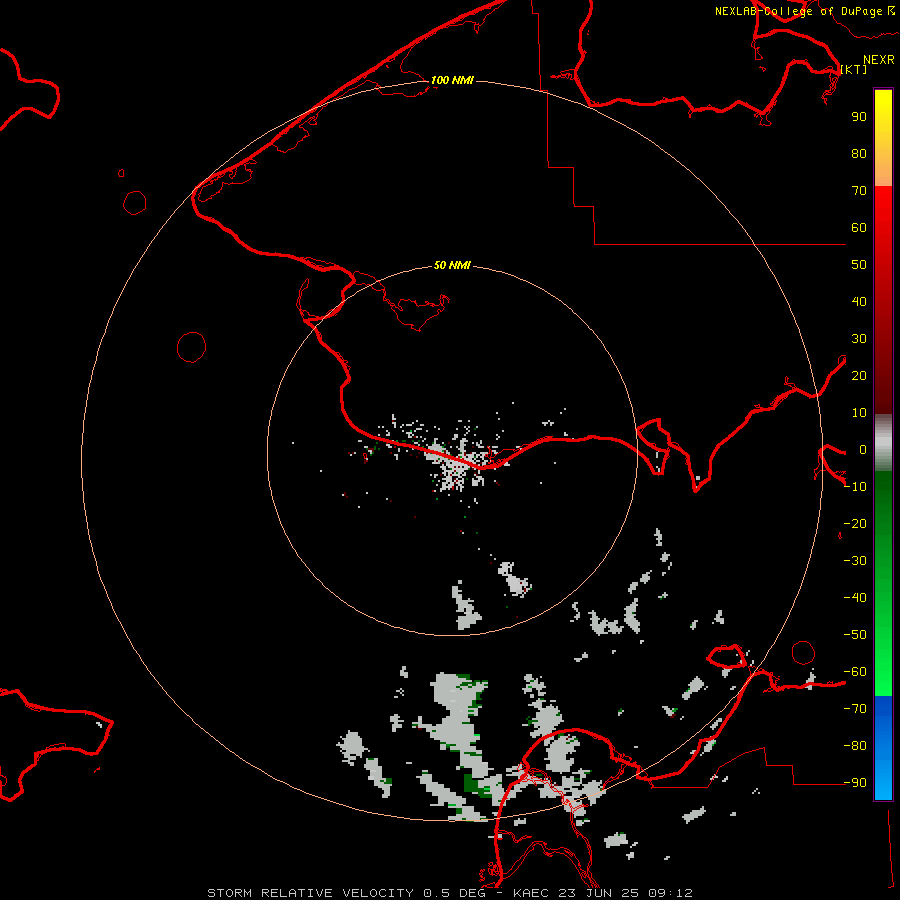Select the 10 value on velocity scale

[x=859, y=413]
